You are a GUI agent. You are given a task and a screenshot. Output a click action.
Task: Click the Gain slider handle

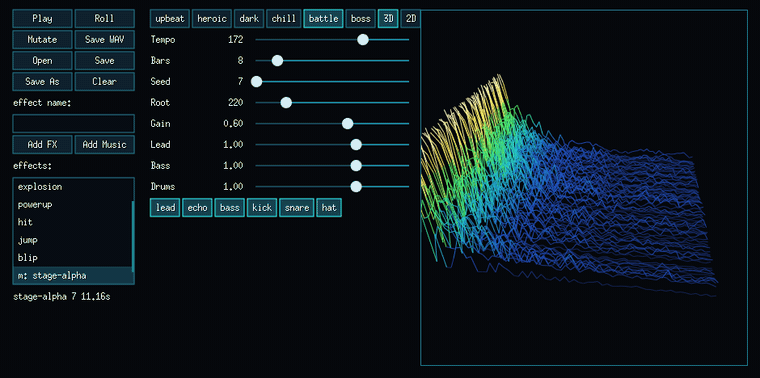pyautogui.click(x=347, y=124)
